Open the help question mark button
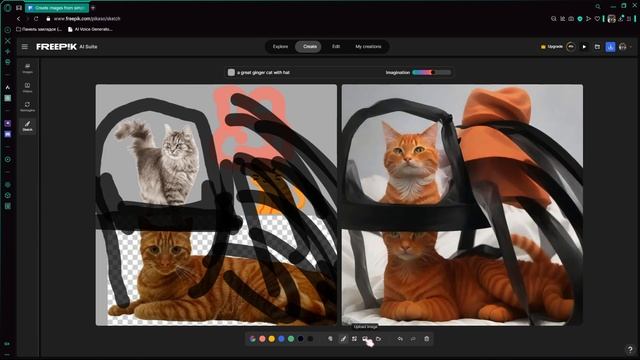 pyautogui.click(x=630, y=349)
